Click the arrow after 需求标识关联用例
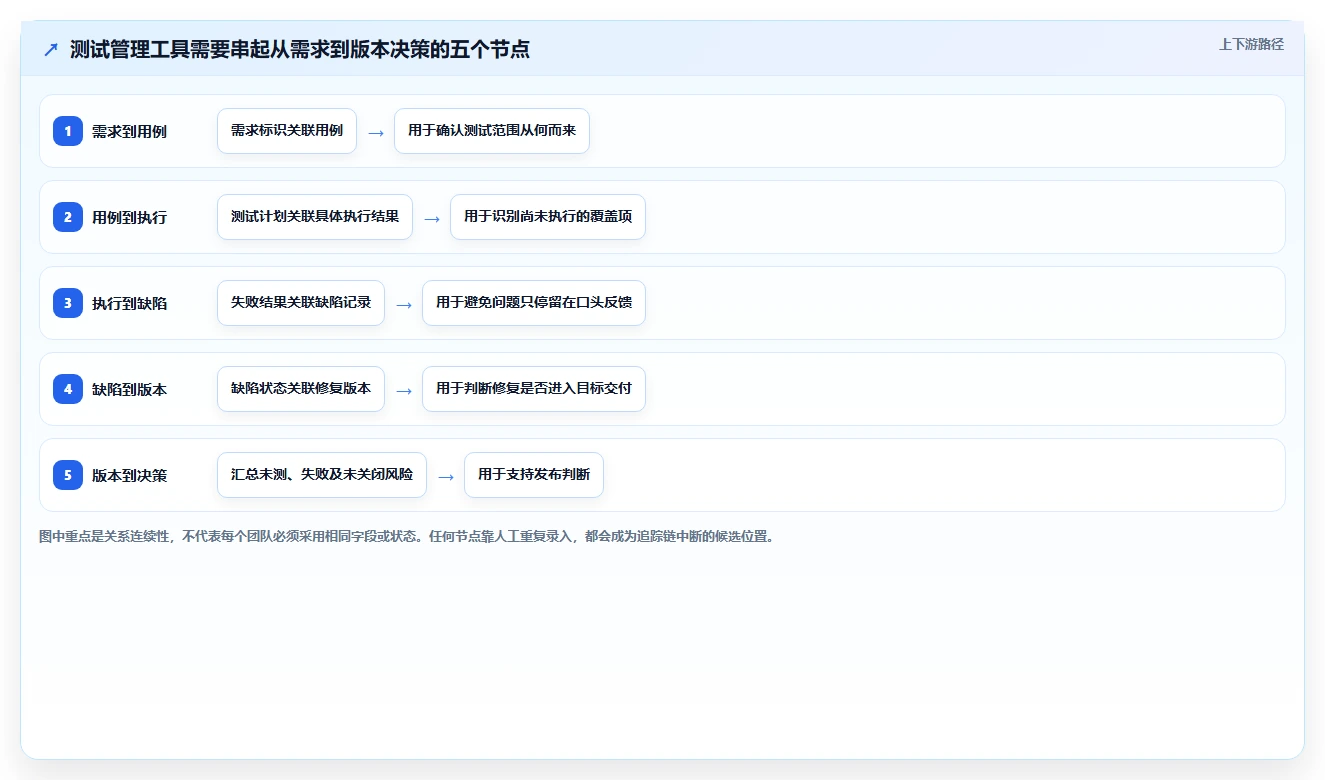1325x780 pixels. pos(376,132)
